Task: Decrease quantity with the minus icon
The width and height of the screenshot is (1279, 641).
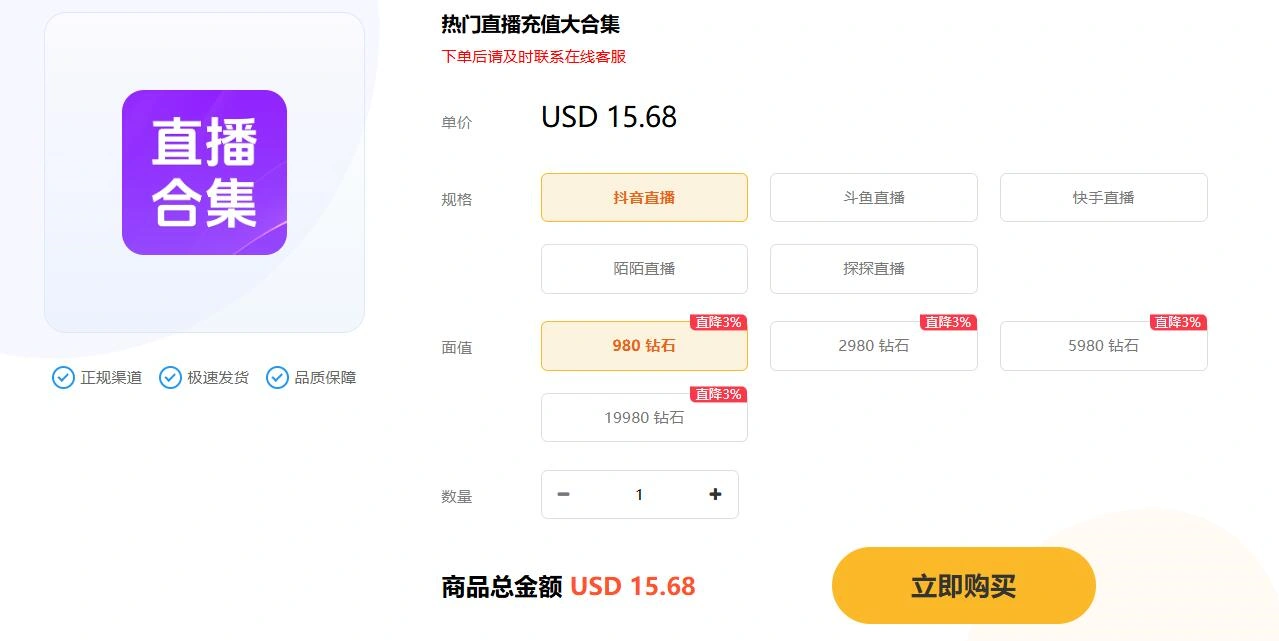Action: click(563, 494)
